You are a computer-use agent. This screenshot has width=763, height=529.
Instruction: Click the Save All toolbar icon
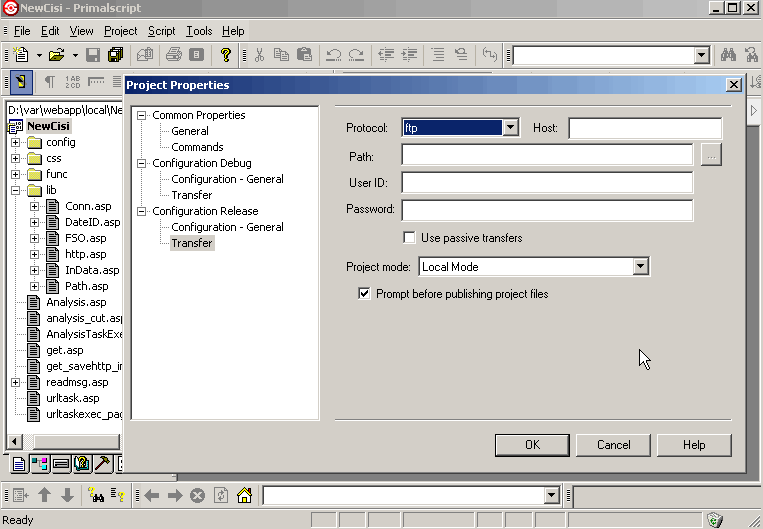pyautogui.click(x=116, y=55)
